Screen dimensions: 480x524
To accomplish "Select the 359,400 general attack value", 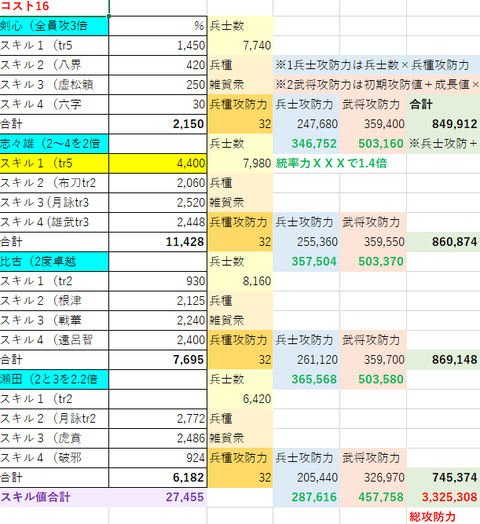I will click(x=373, y=124).
